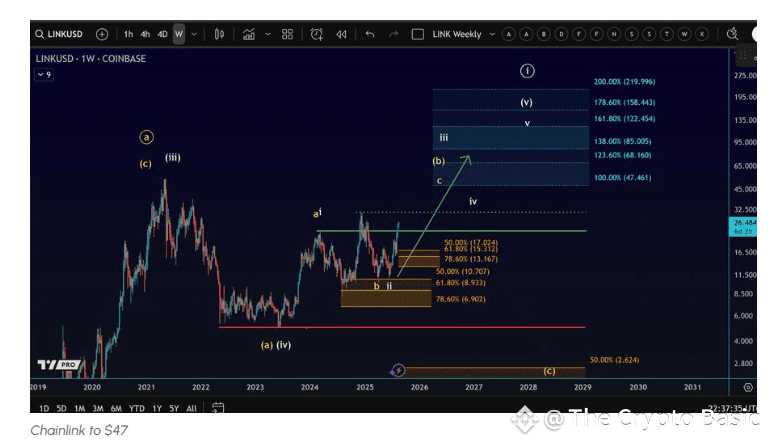768x445 pixels.
Task: Click the (v) wave label
Action: [527, 102]
